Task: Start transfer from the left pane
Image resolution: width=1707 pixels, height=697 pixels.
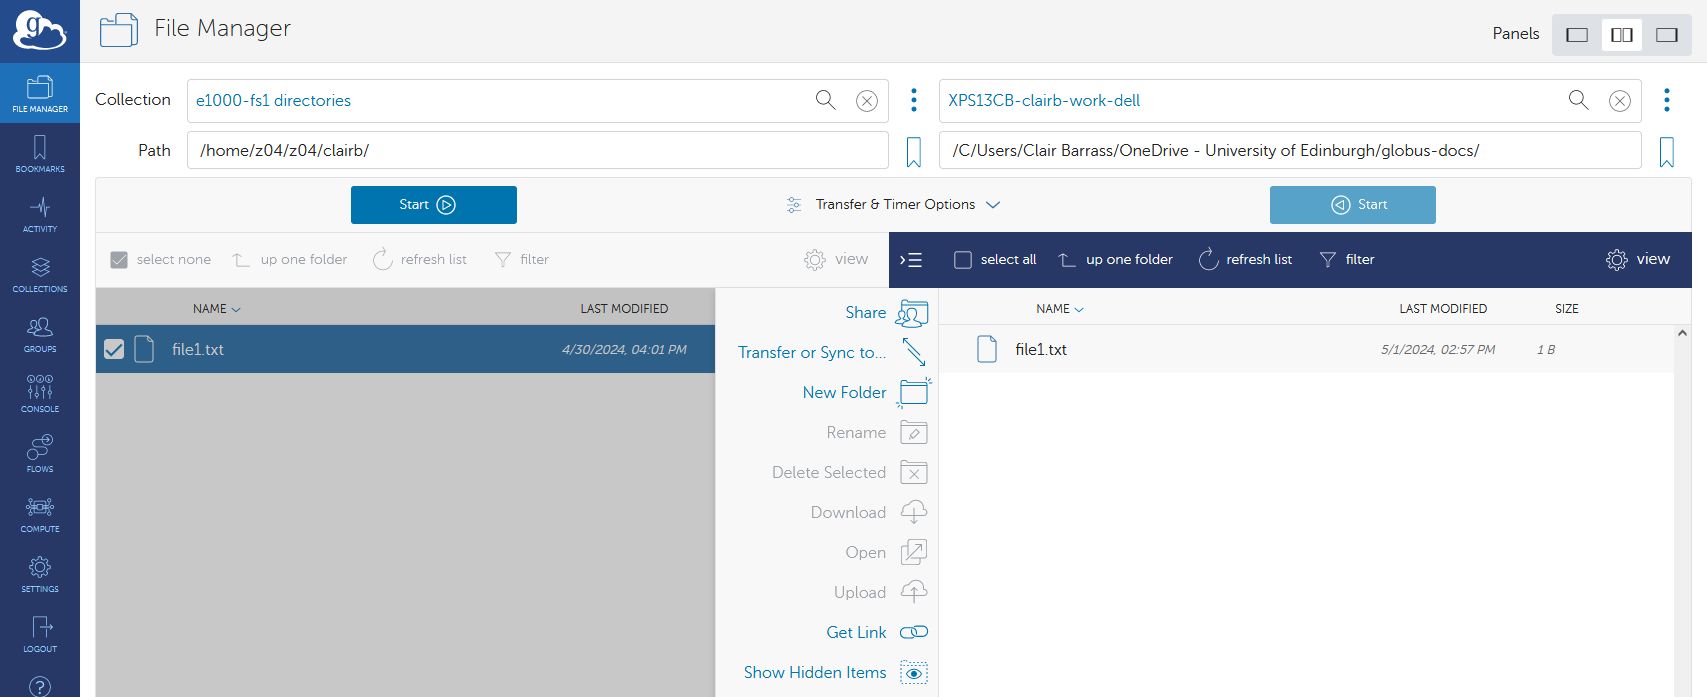Action: [x=434, y=205]
